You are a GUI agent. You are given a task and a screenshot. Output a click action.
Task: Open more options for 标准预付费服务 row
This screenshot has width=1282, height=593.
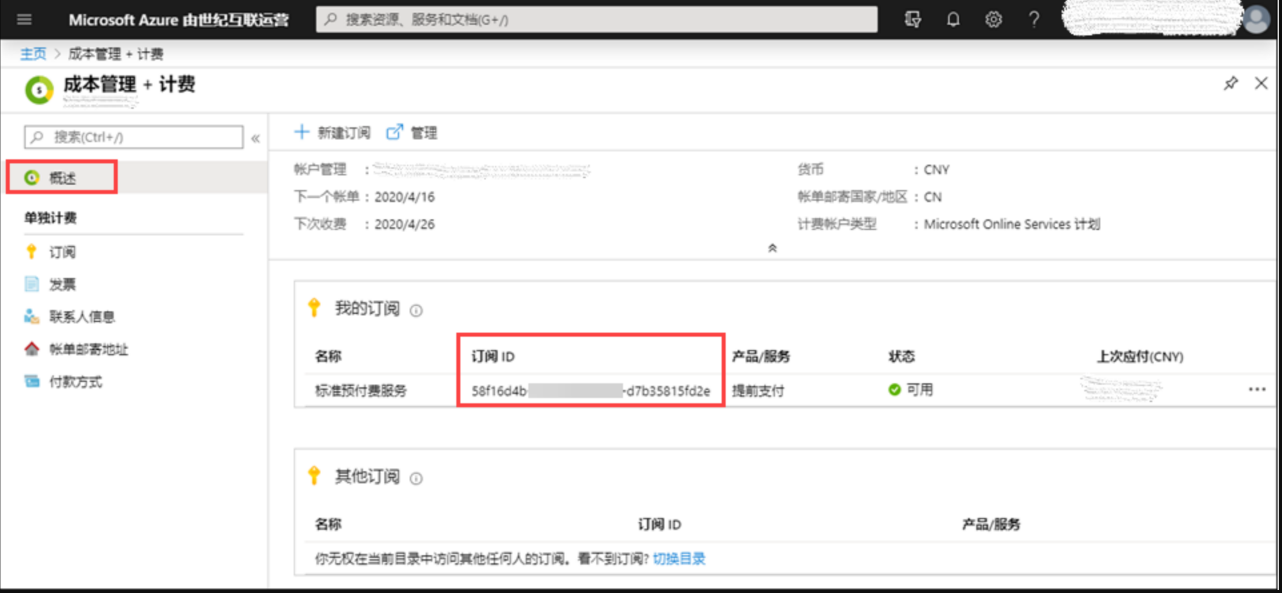coord(1257,389)
